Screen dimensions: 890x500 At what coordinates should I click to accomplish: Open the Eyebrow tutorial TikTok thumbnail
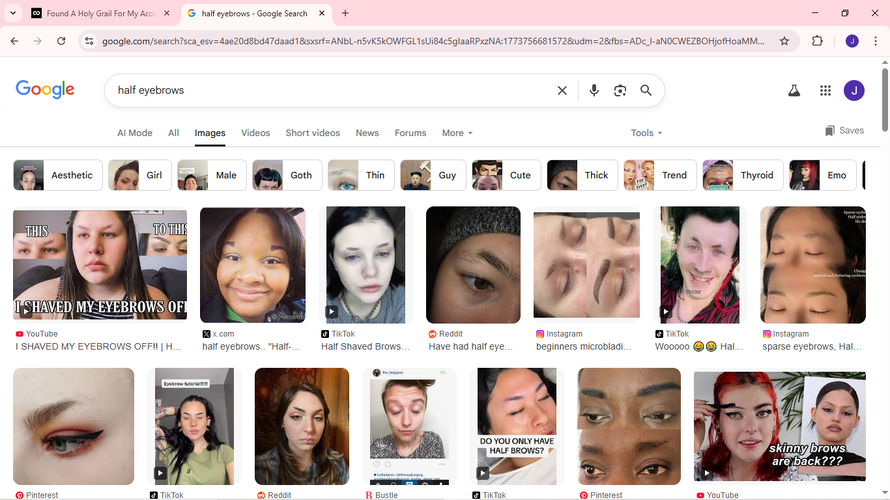(194, 426)
